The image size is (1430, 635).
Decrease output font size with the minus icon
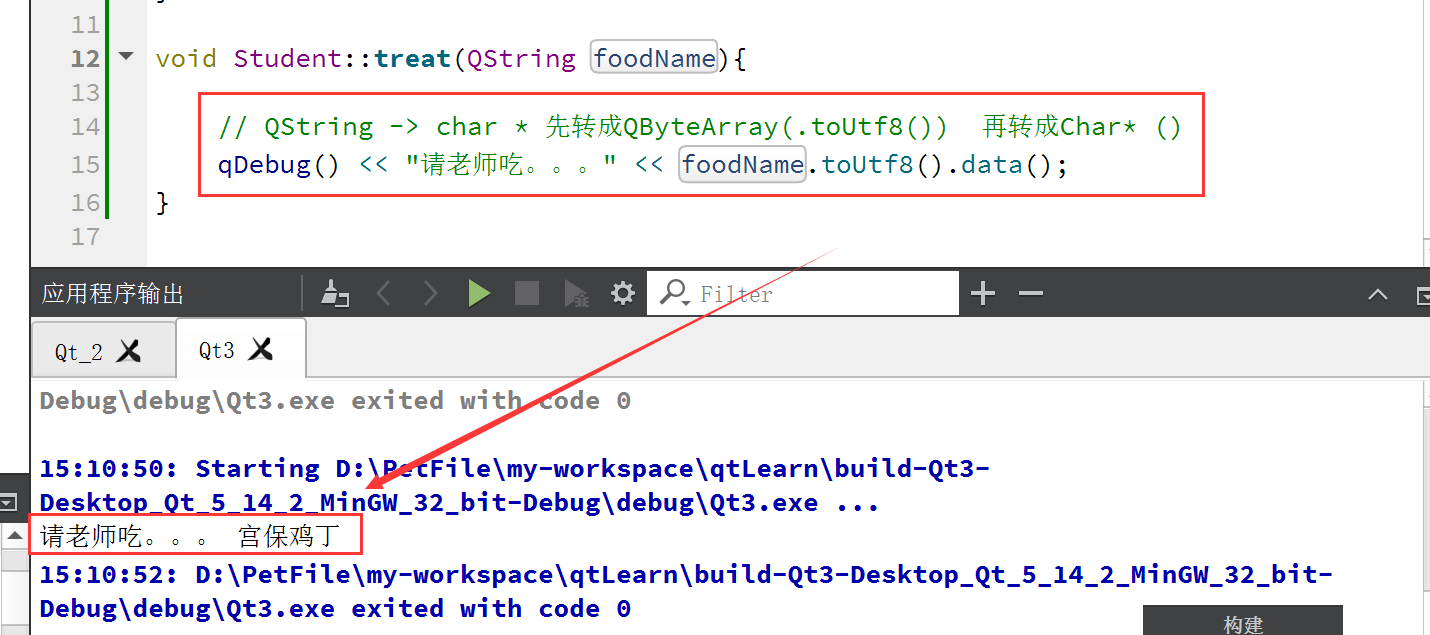pyautogui.click(x=1031, y=293)
